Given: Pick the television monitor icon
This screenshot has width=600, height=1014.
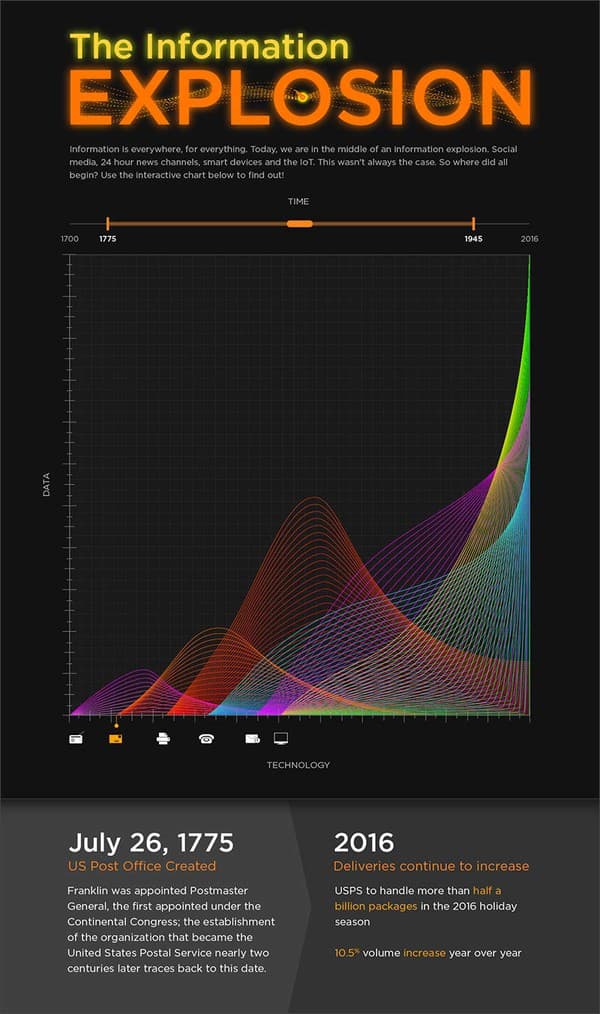Looking at the screenshot, I should click(x=281, y=739).
